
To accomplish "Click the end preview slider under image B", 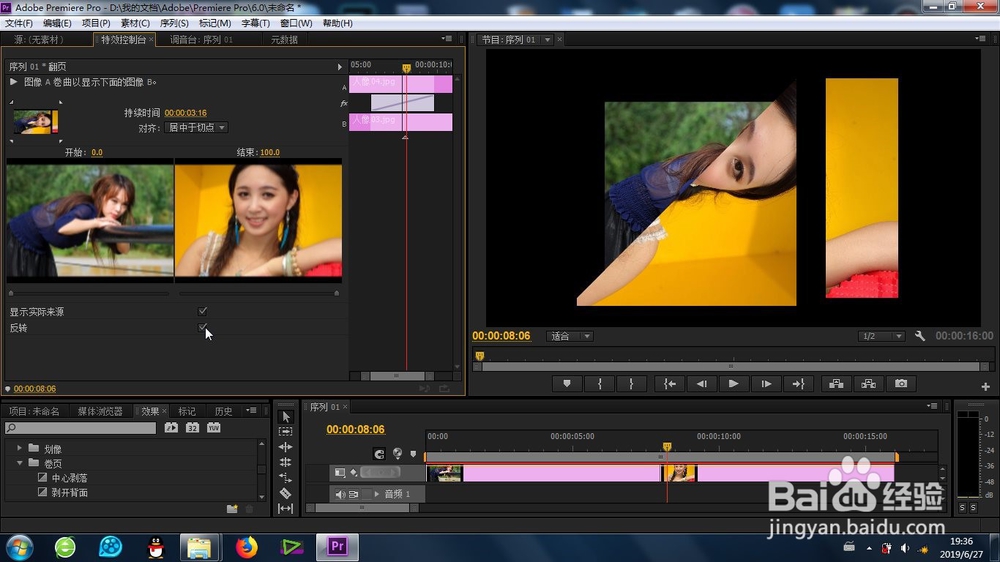I will 337,293.
